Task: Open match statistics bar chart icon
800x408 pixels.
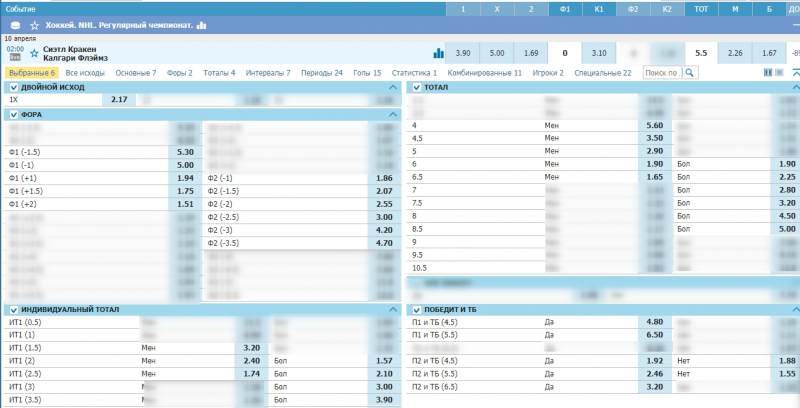Action: tap(438, 53)
